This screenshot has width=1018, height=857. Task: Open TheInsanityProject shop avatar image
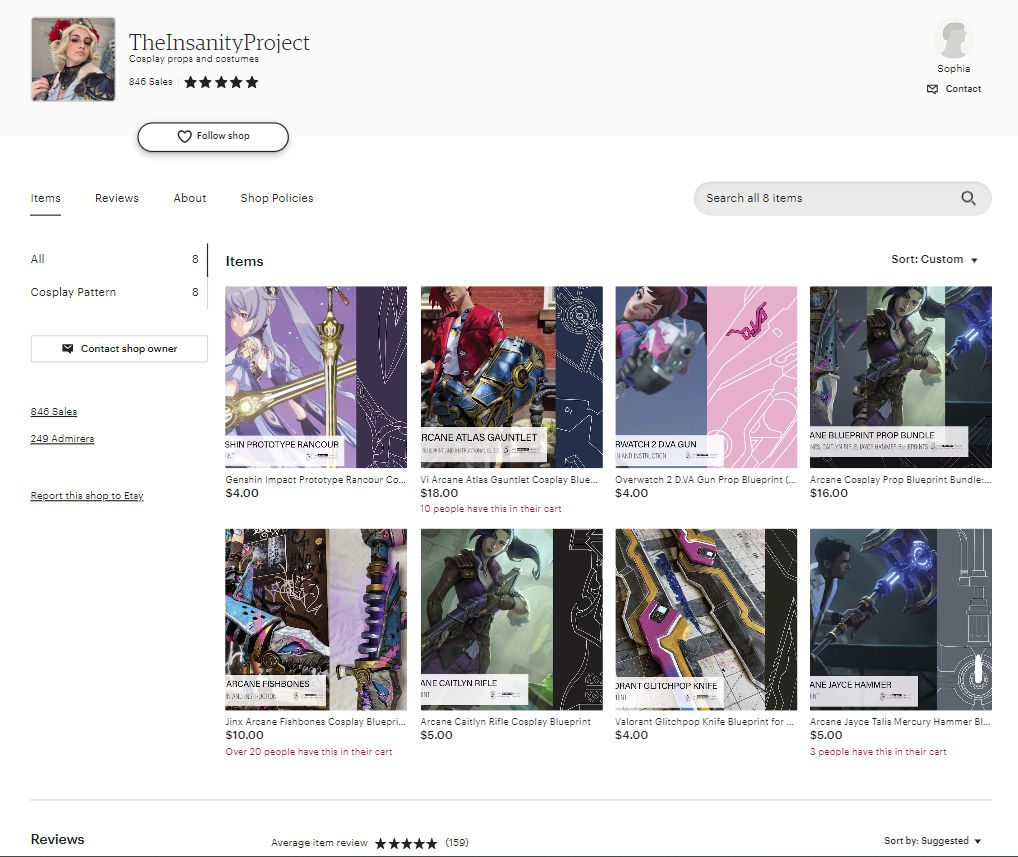click(73, 59)
